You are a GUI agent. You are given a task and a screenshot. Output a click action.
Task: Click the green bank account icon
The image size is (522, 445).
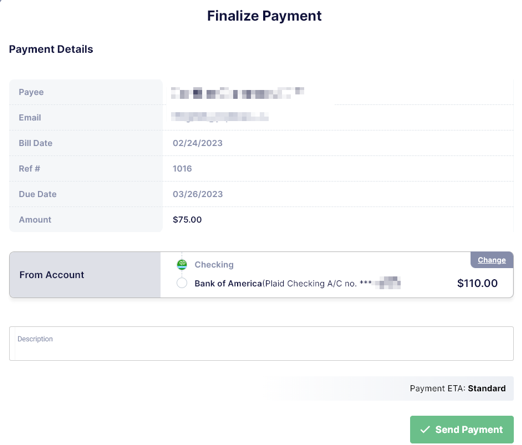182,265
